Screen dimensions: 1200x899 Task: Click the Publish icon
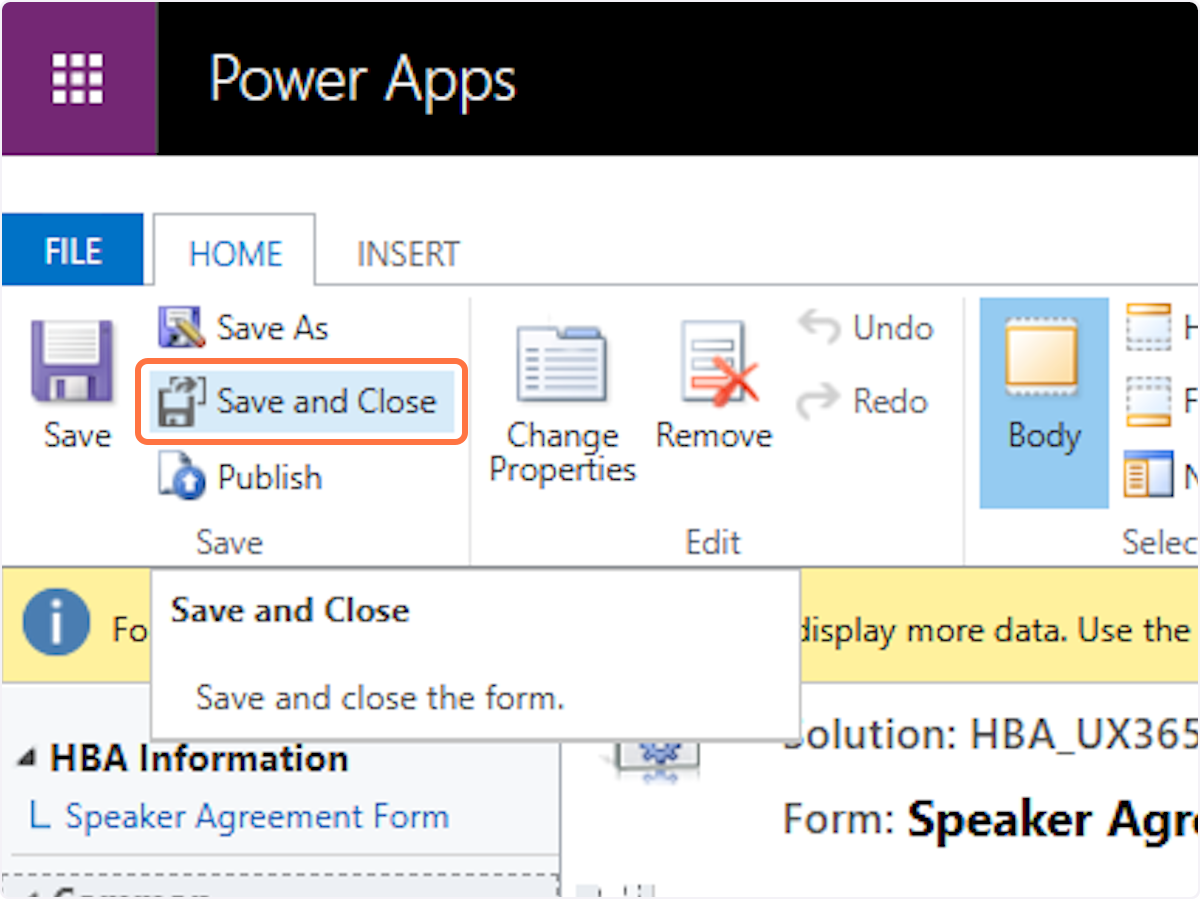tap(182, 476)
